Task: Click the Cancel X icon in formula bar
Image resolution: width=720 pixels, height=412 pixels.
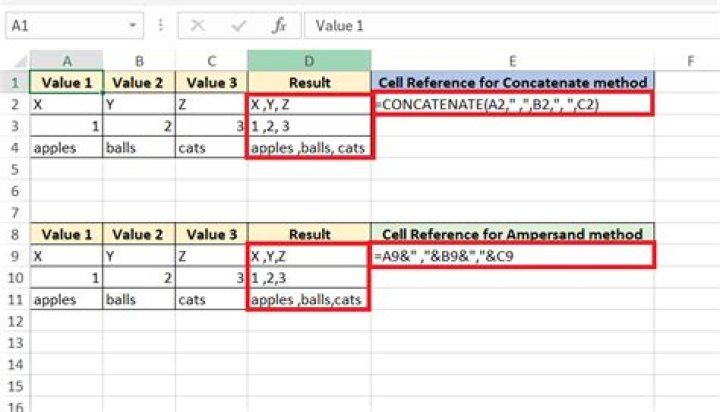Action: (x=197, y=26)
